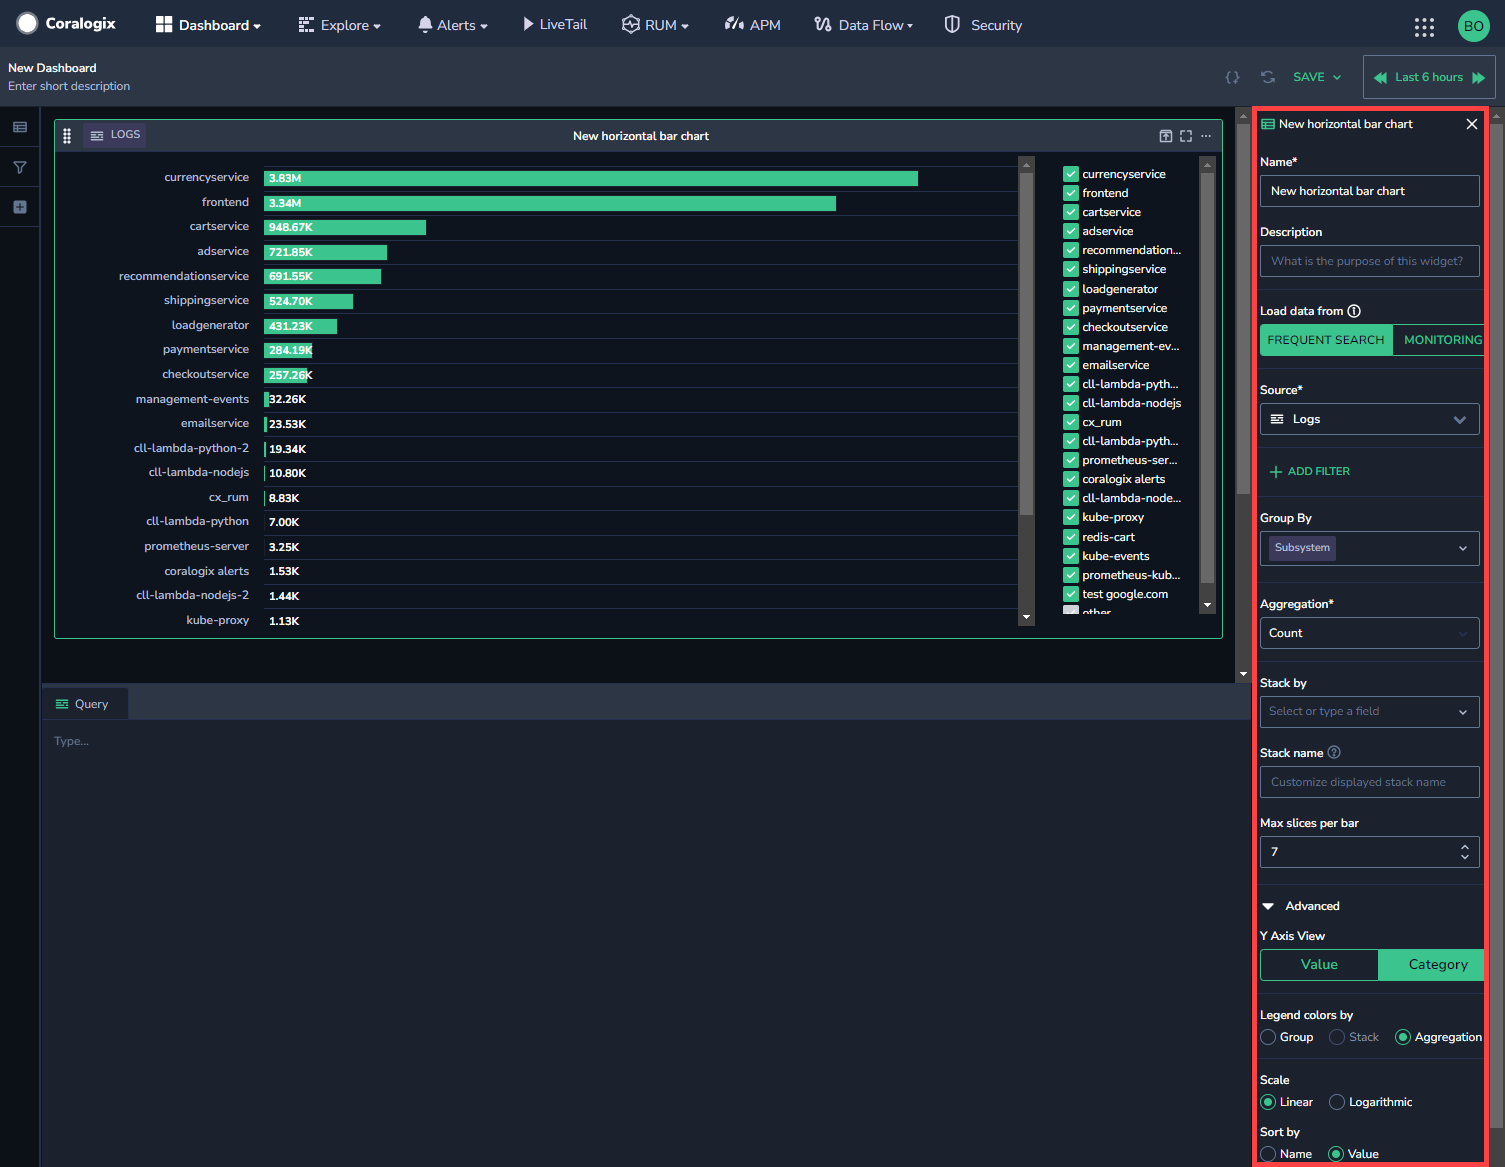Close the widget editor panel
The image size is (1505, 1167).
(1472, 124)
